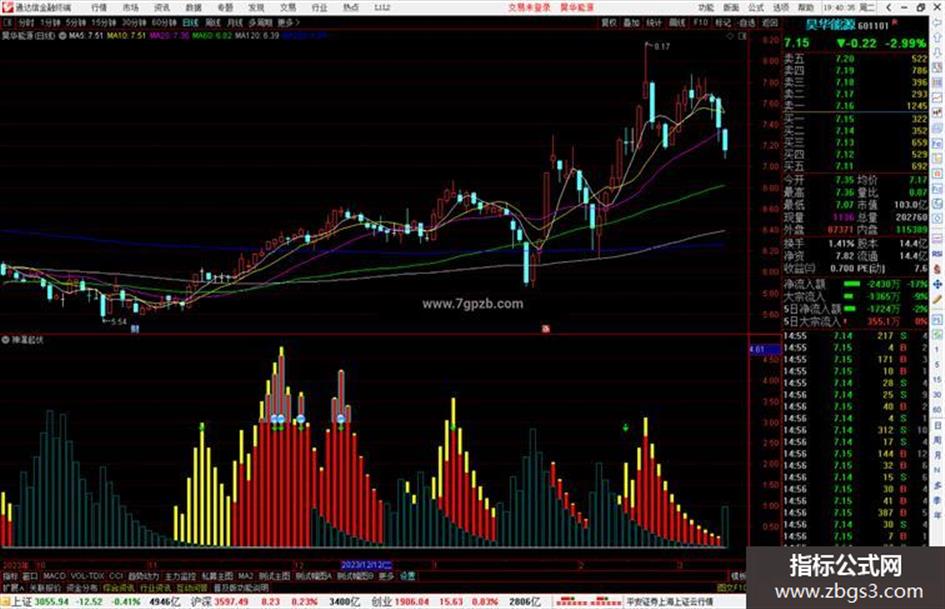Switch chart to 1分钟 period
Image resolution: width=945 pixels, height=609 pixels.
pyautogui.click(x=50, y=22)
